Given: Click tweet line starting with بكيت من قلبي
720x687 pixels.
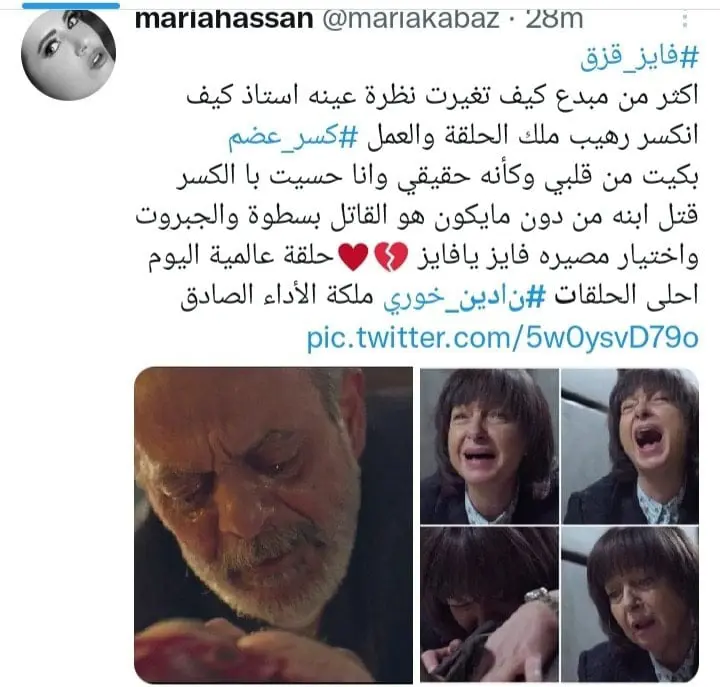Looking at the screenshot, I should (437, 178).
